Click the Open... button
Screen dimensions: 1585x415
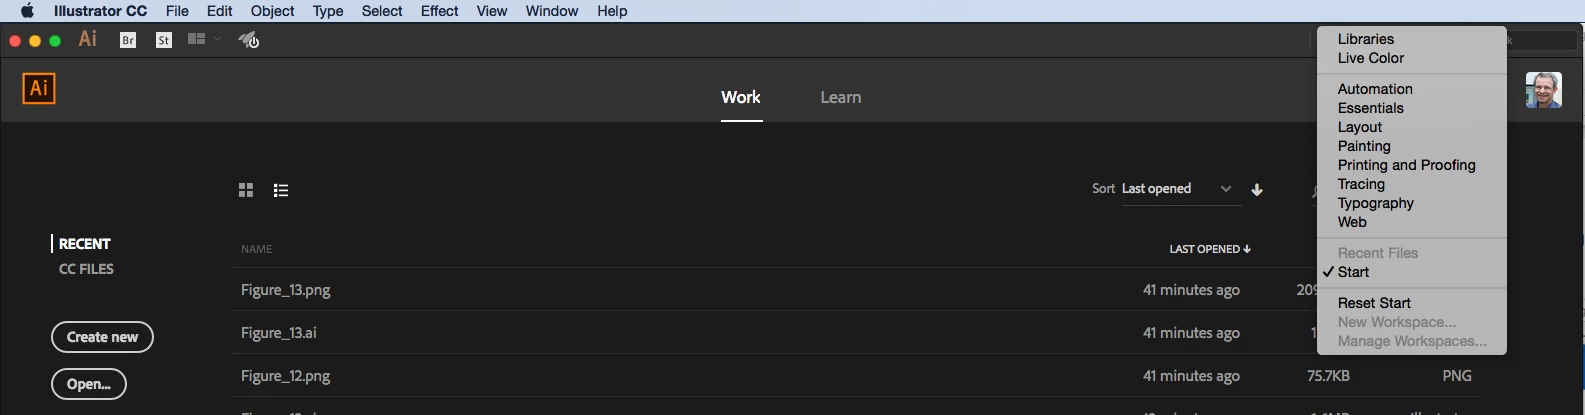pos(89,384)
